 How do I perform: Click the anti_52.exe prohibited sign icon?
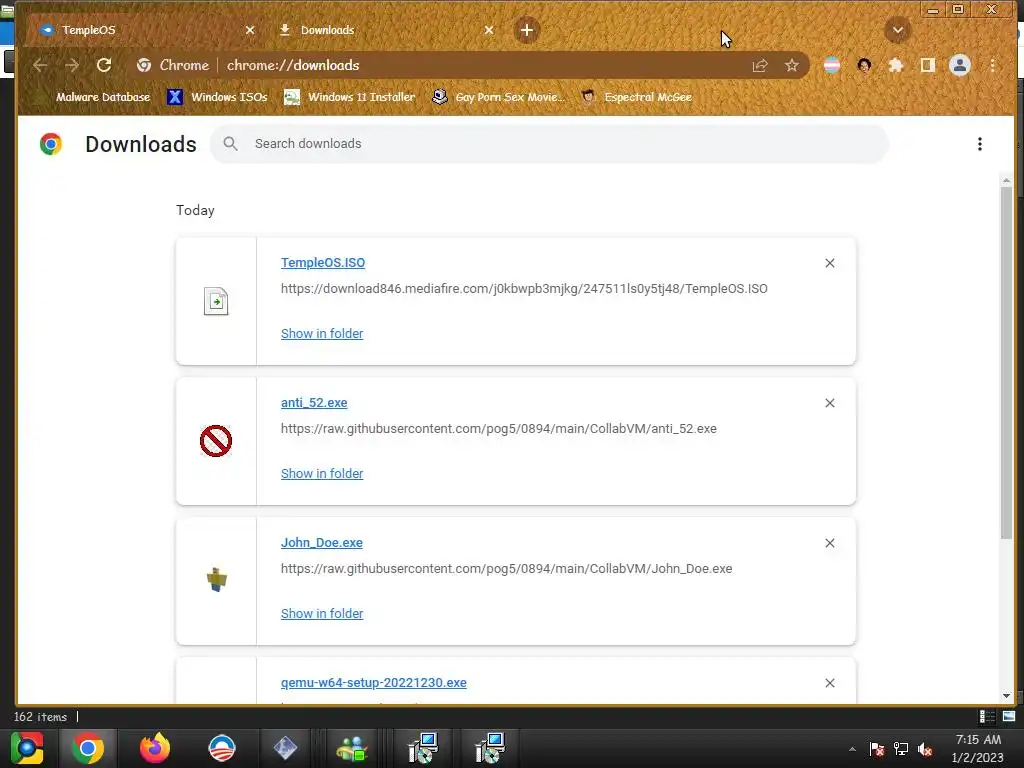click(216, 441)
